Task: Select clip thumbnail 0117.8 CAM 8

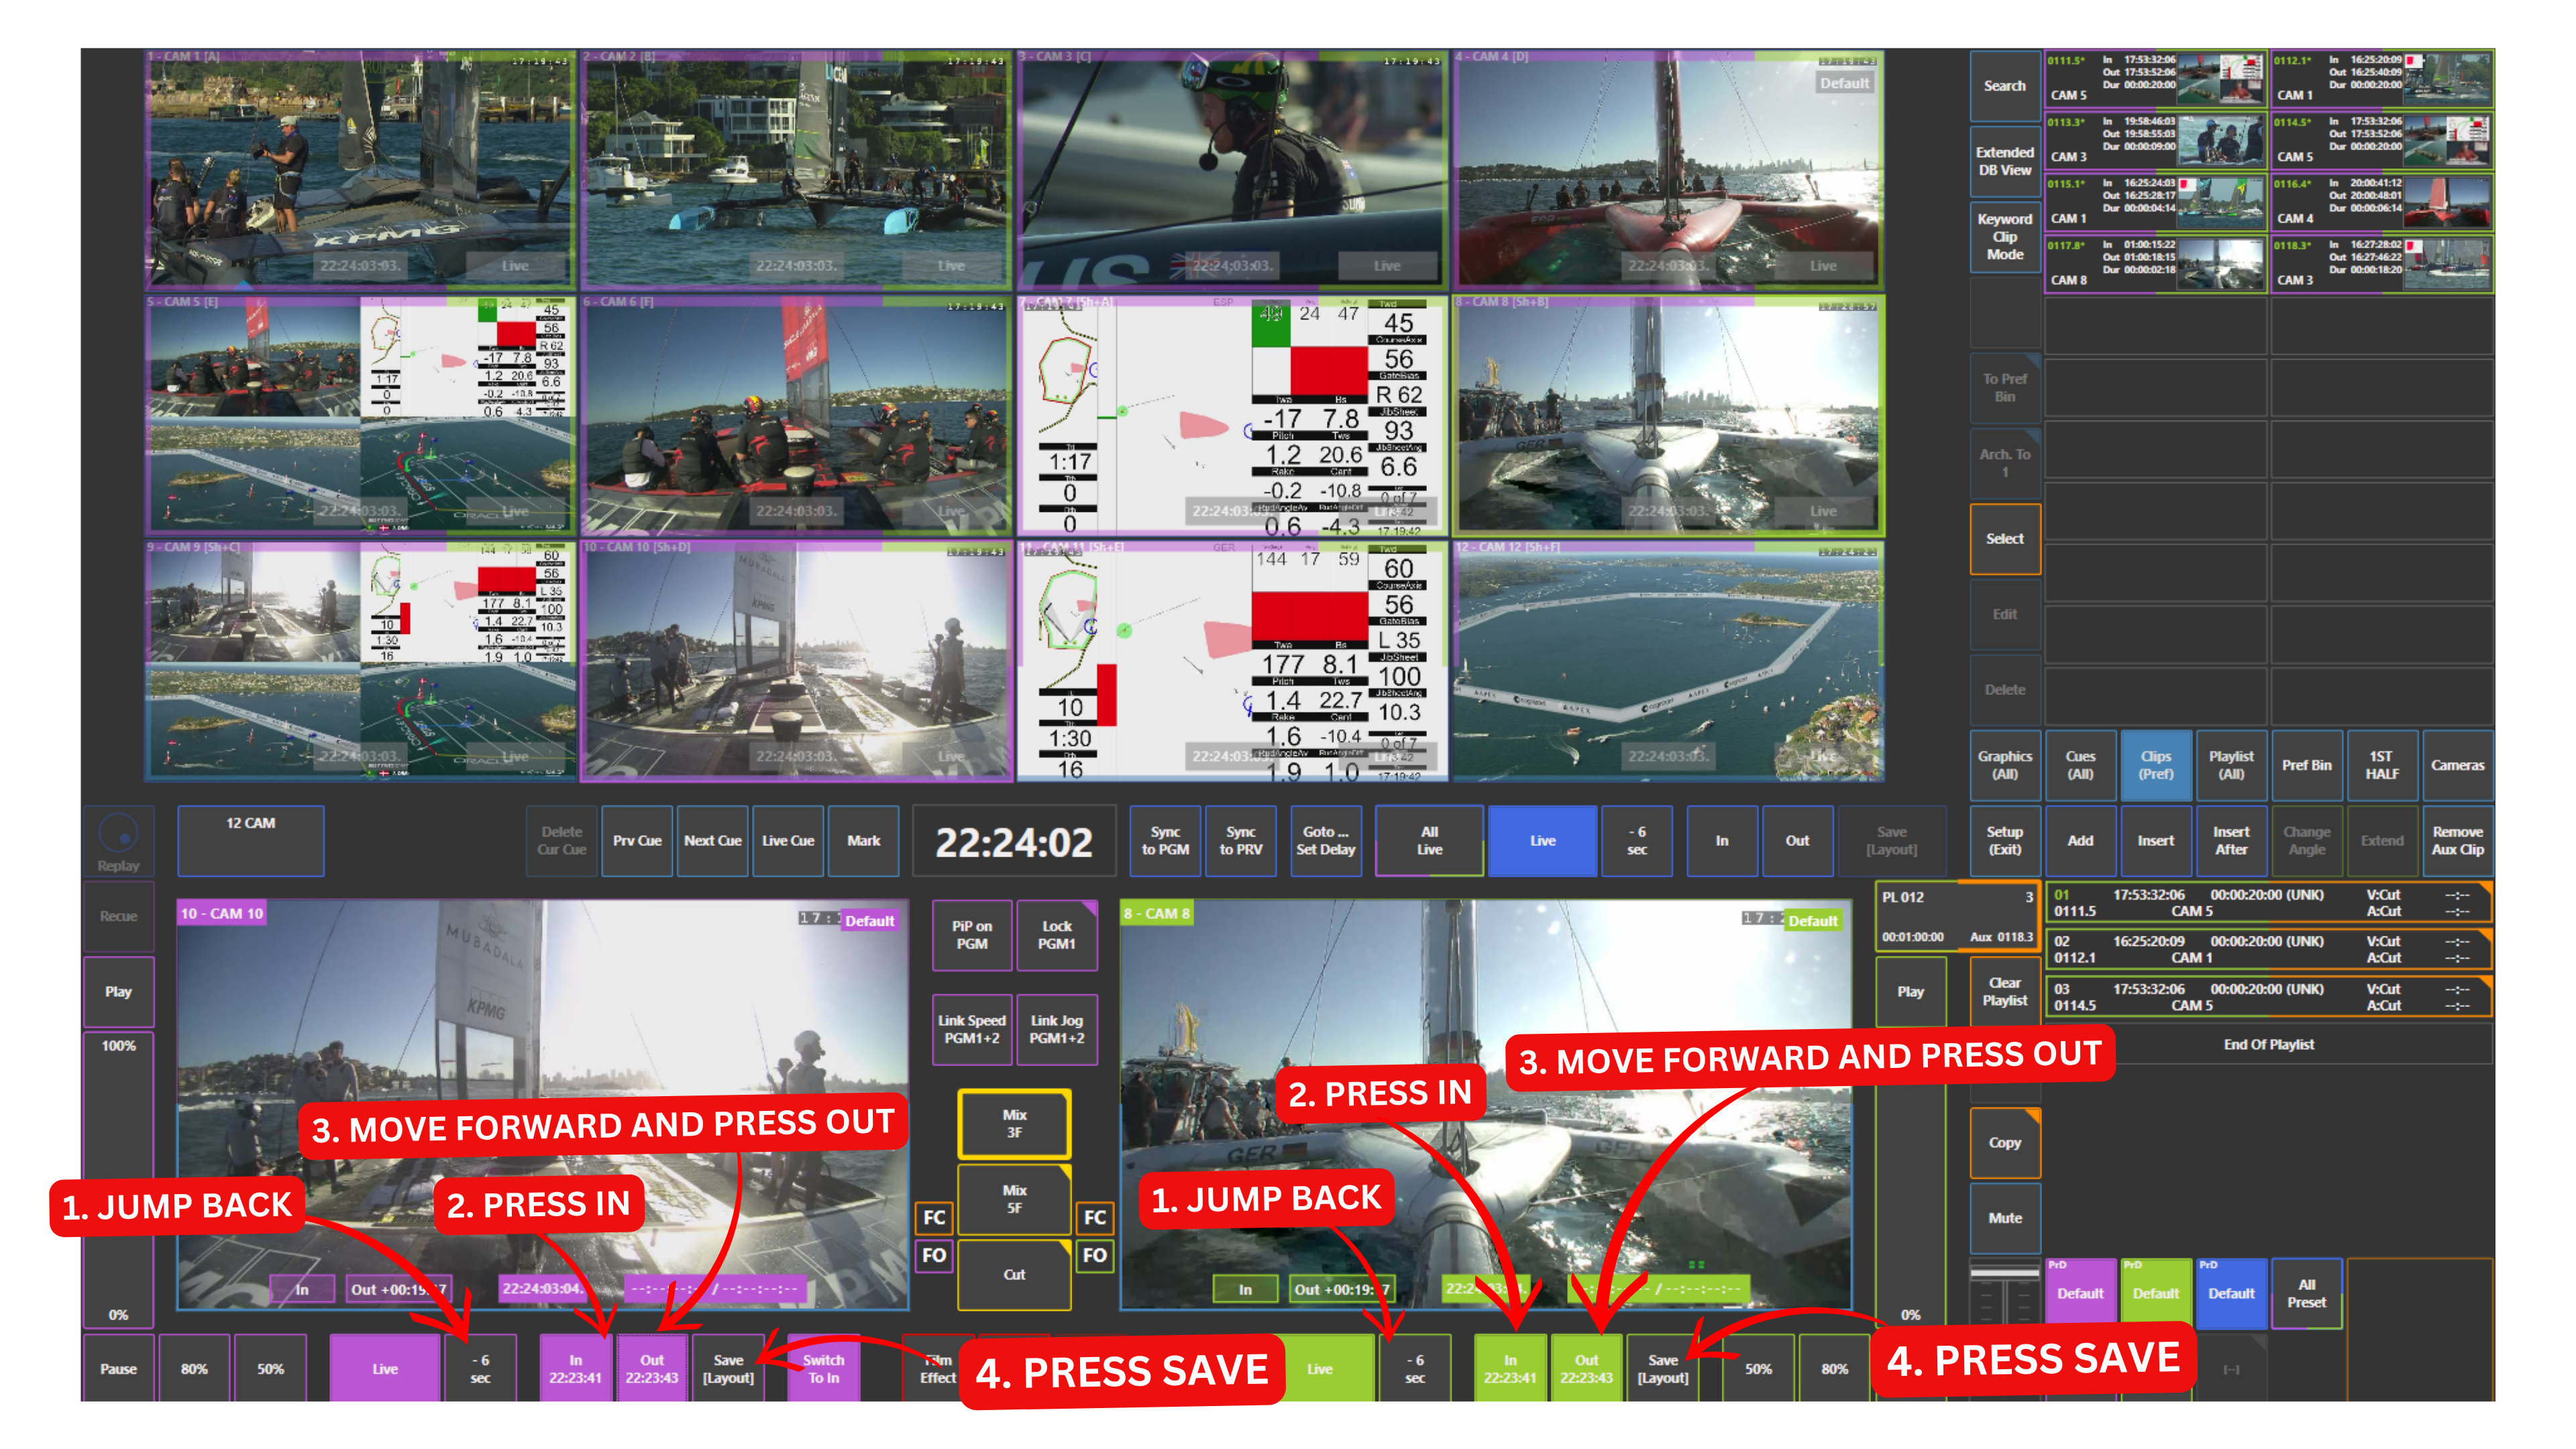Action: (x=2155, y=264)
